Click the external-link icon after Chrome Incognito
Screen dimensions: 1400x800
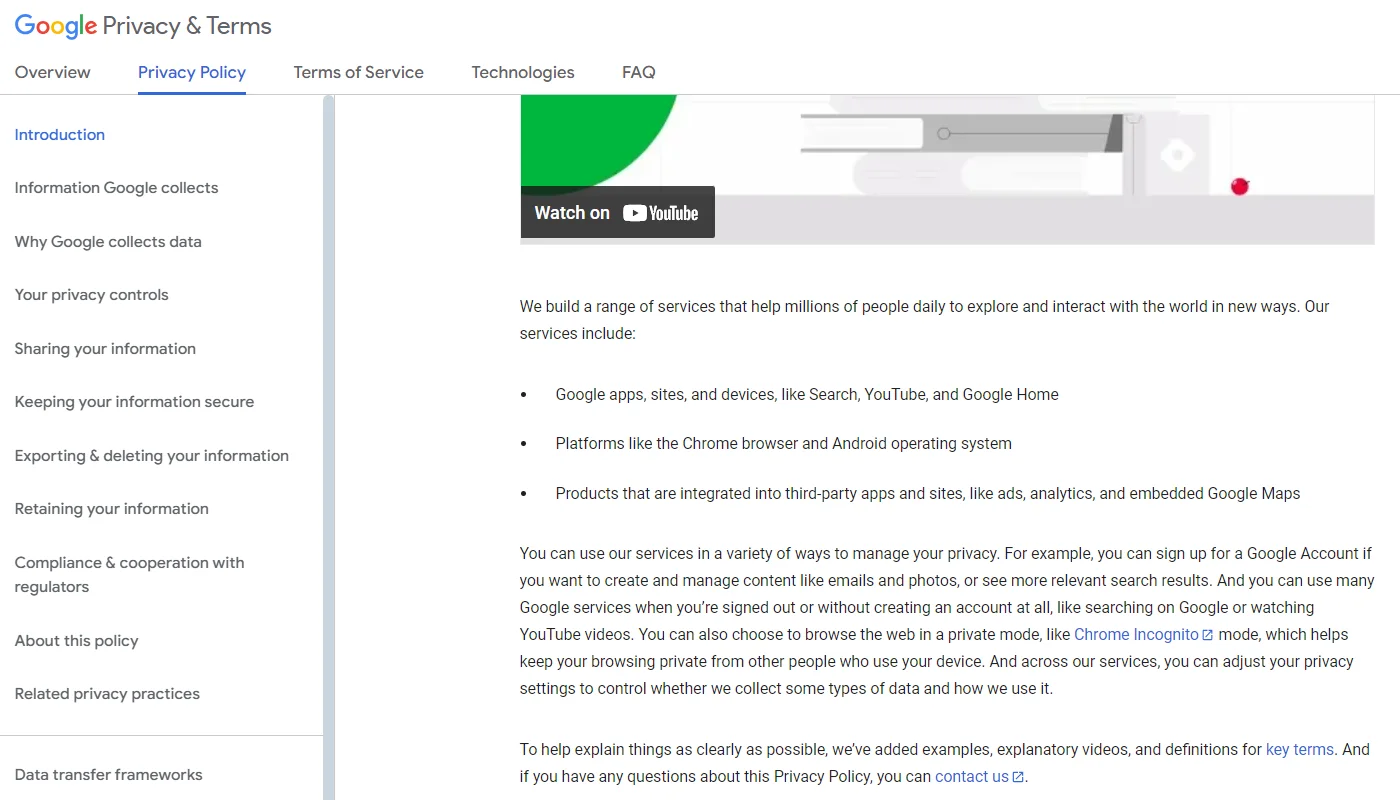pyautogui.click(x=1208, y=633)
